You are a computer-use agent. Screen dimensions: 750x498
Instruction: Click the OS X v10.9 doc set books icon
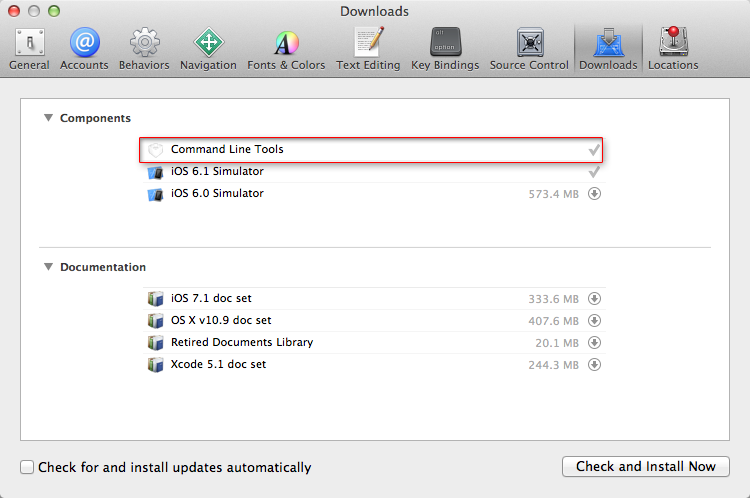[x=155, y=321]
